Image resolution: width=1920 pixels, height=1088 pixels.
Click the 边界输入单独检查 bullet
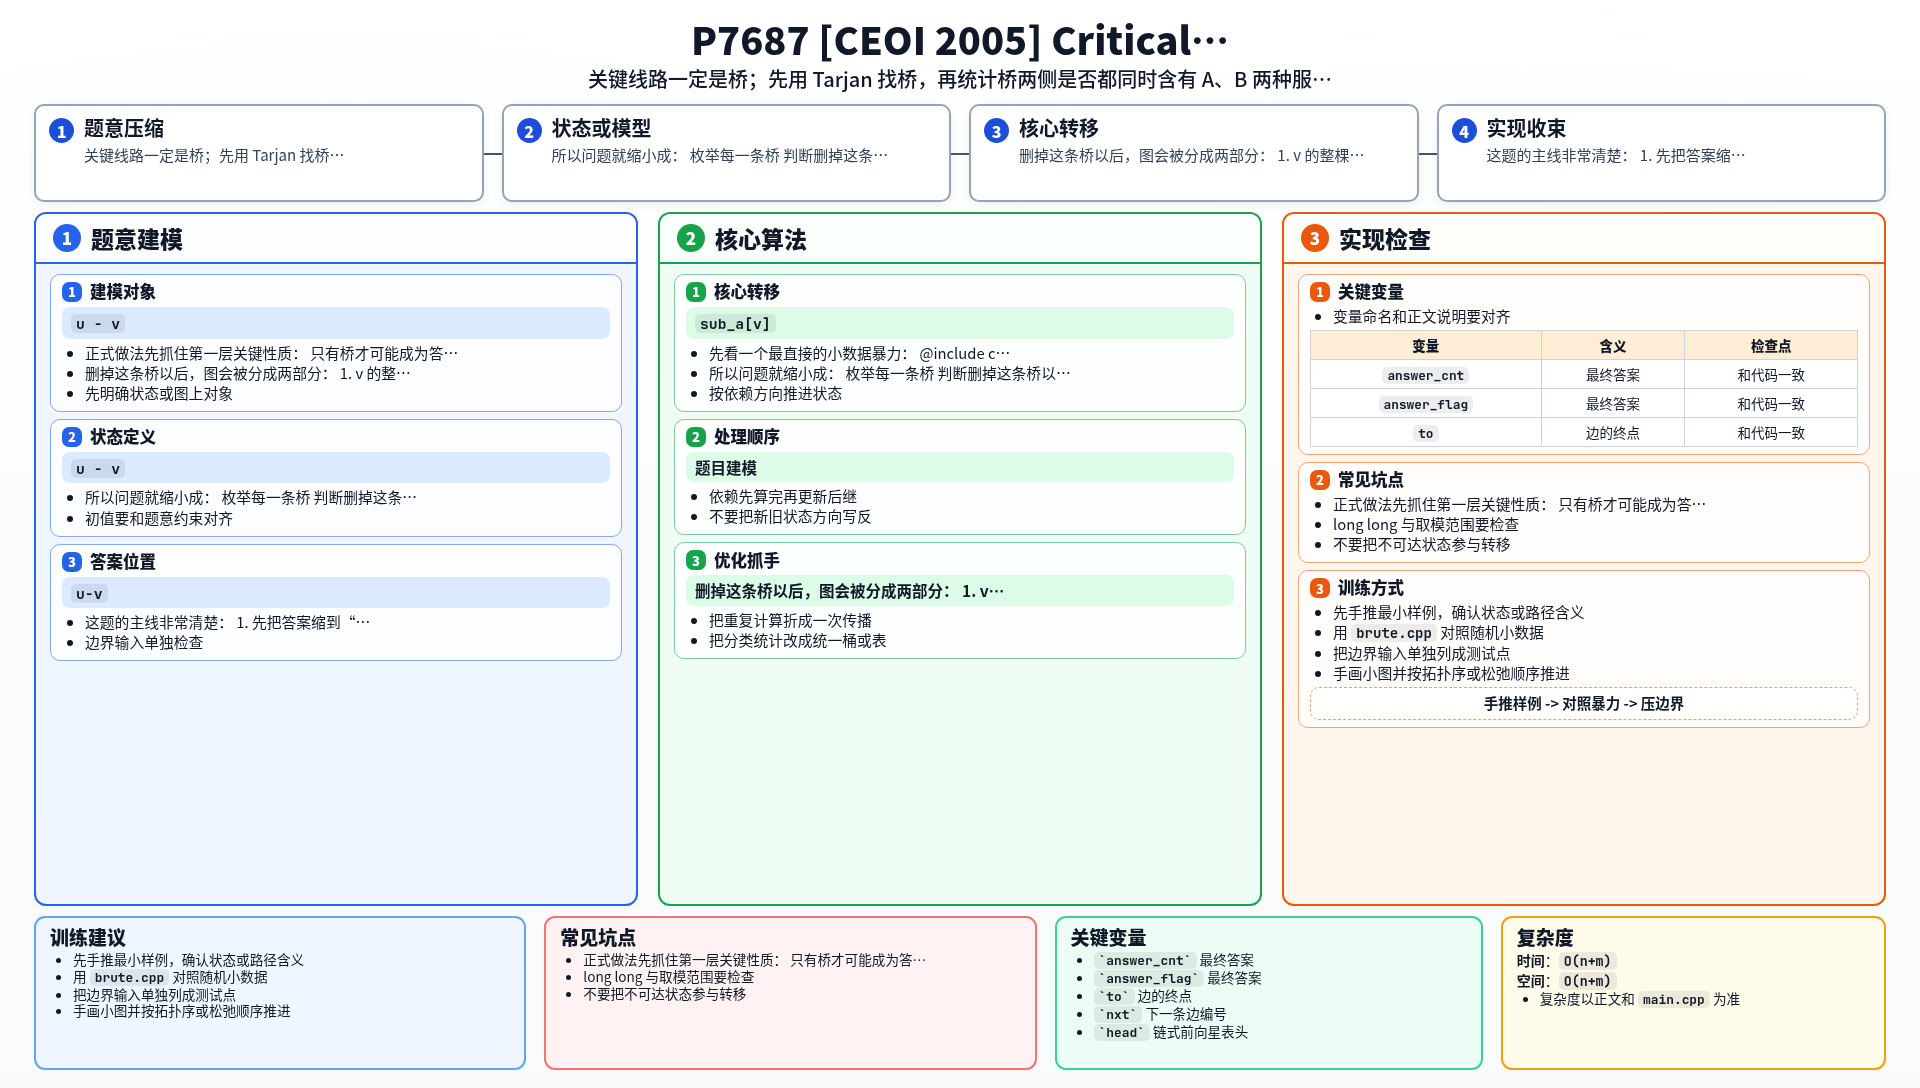tap(144, 643)
